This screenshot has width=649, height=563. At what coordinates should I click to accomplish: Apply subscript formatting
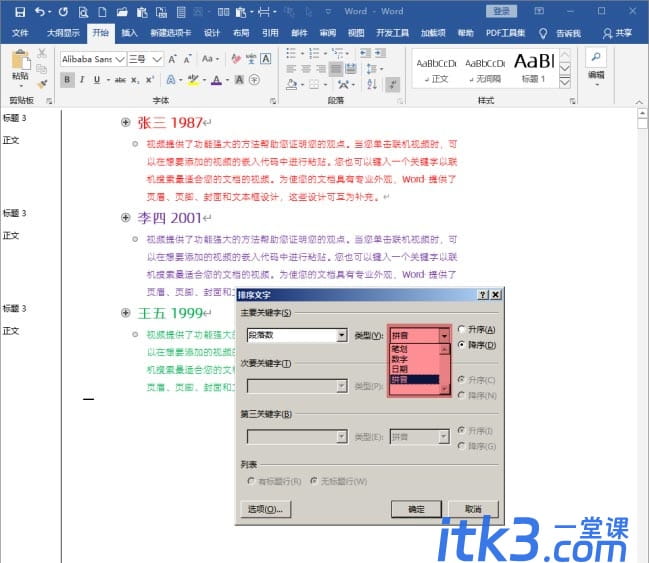pyautogui.click(x=135, y=80)
